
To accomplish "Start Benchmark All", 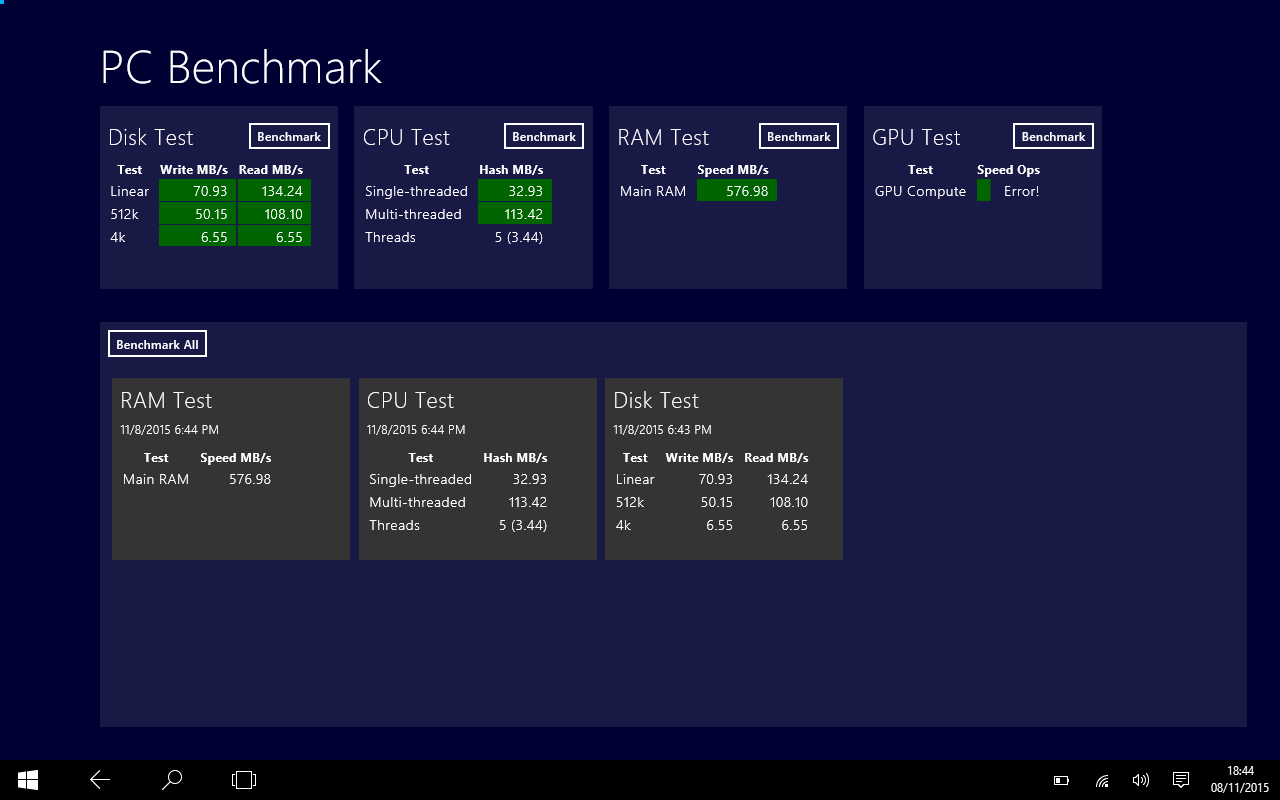I will (x=157, y=344).
